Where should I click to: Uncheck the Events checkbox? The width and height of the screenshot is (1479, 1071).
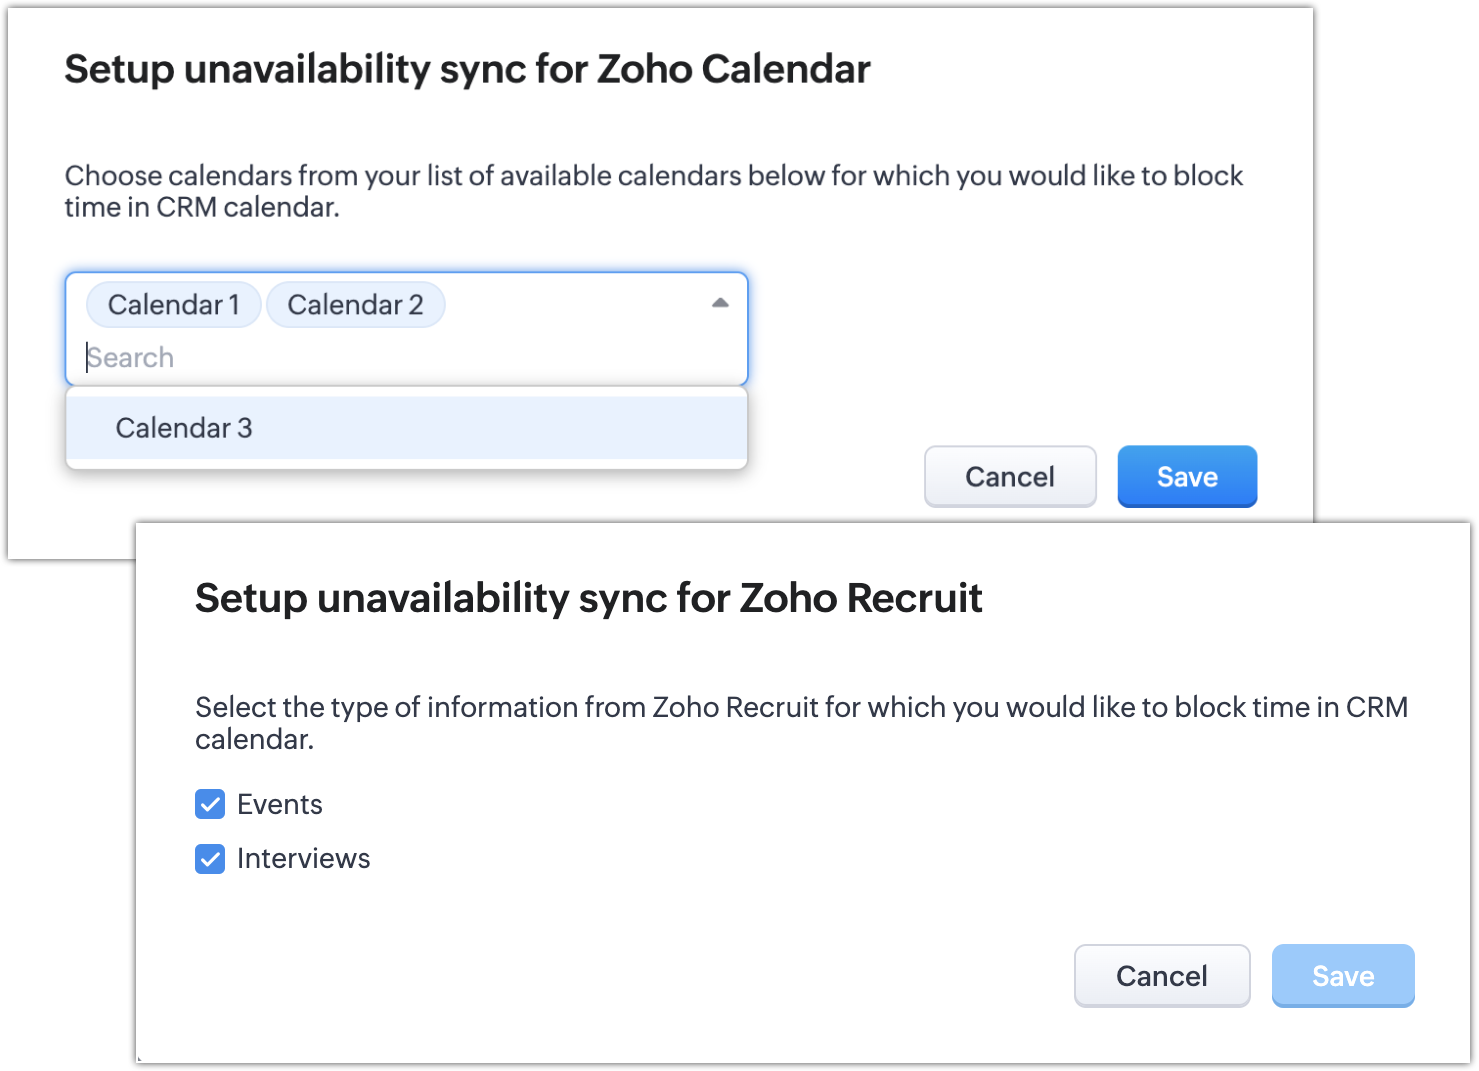point(210,804)
